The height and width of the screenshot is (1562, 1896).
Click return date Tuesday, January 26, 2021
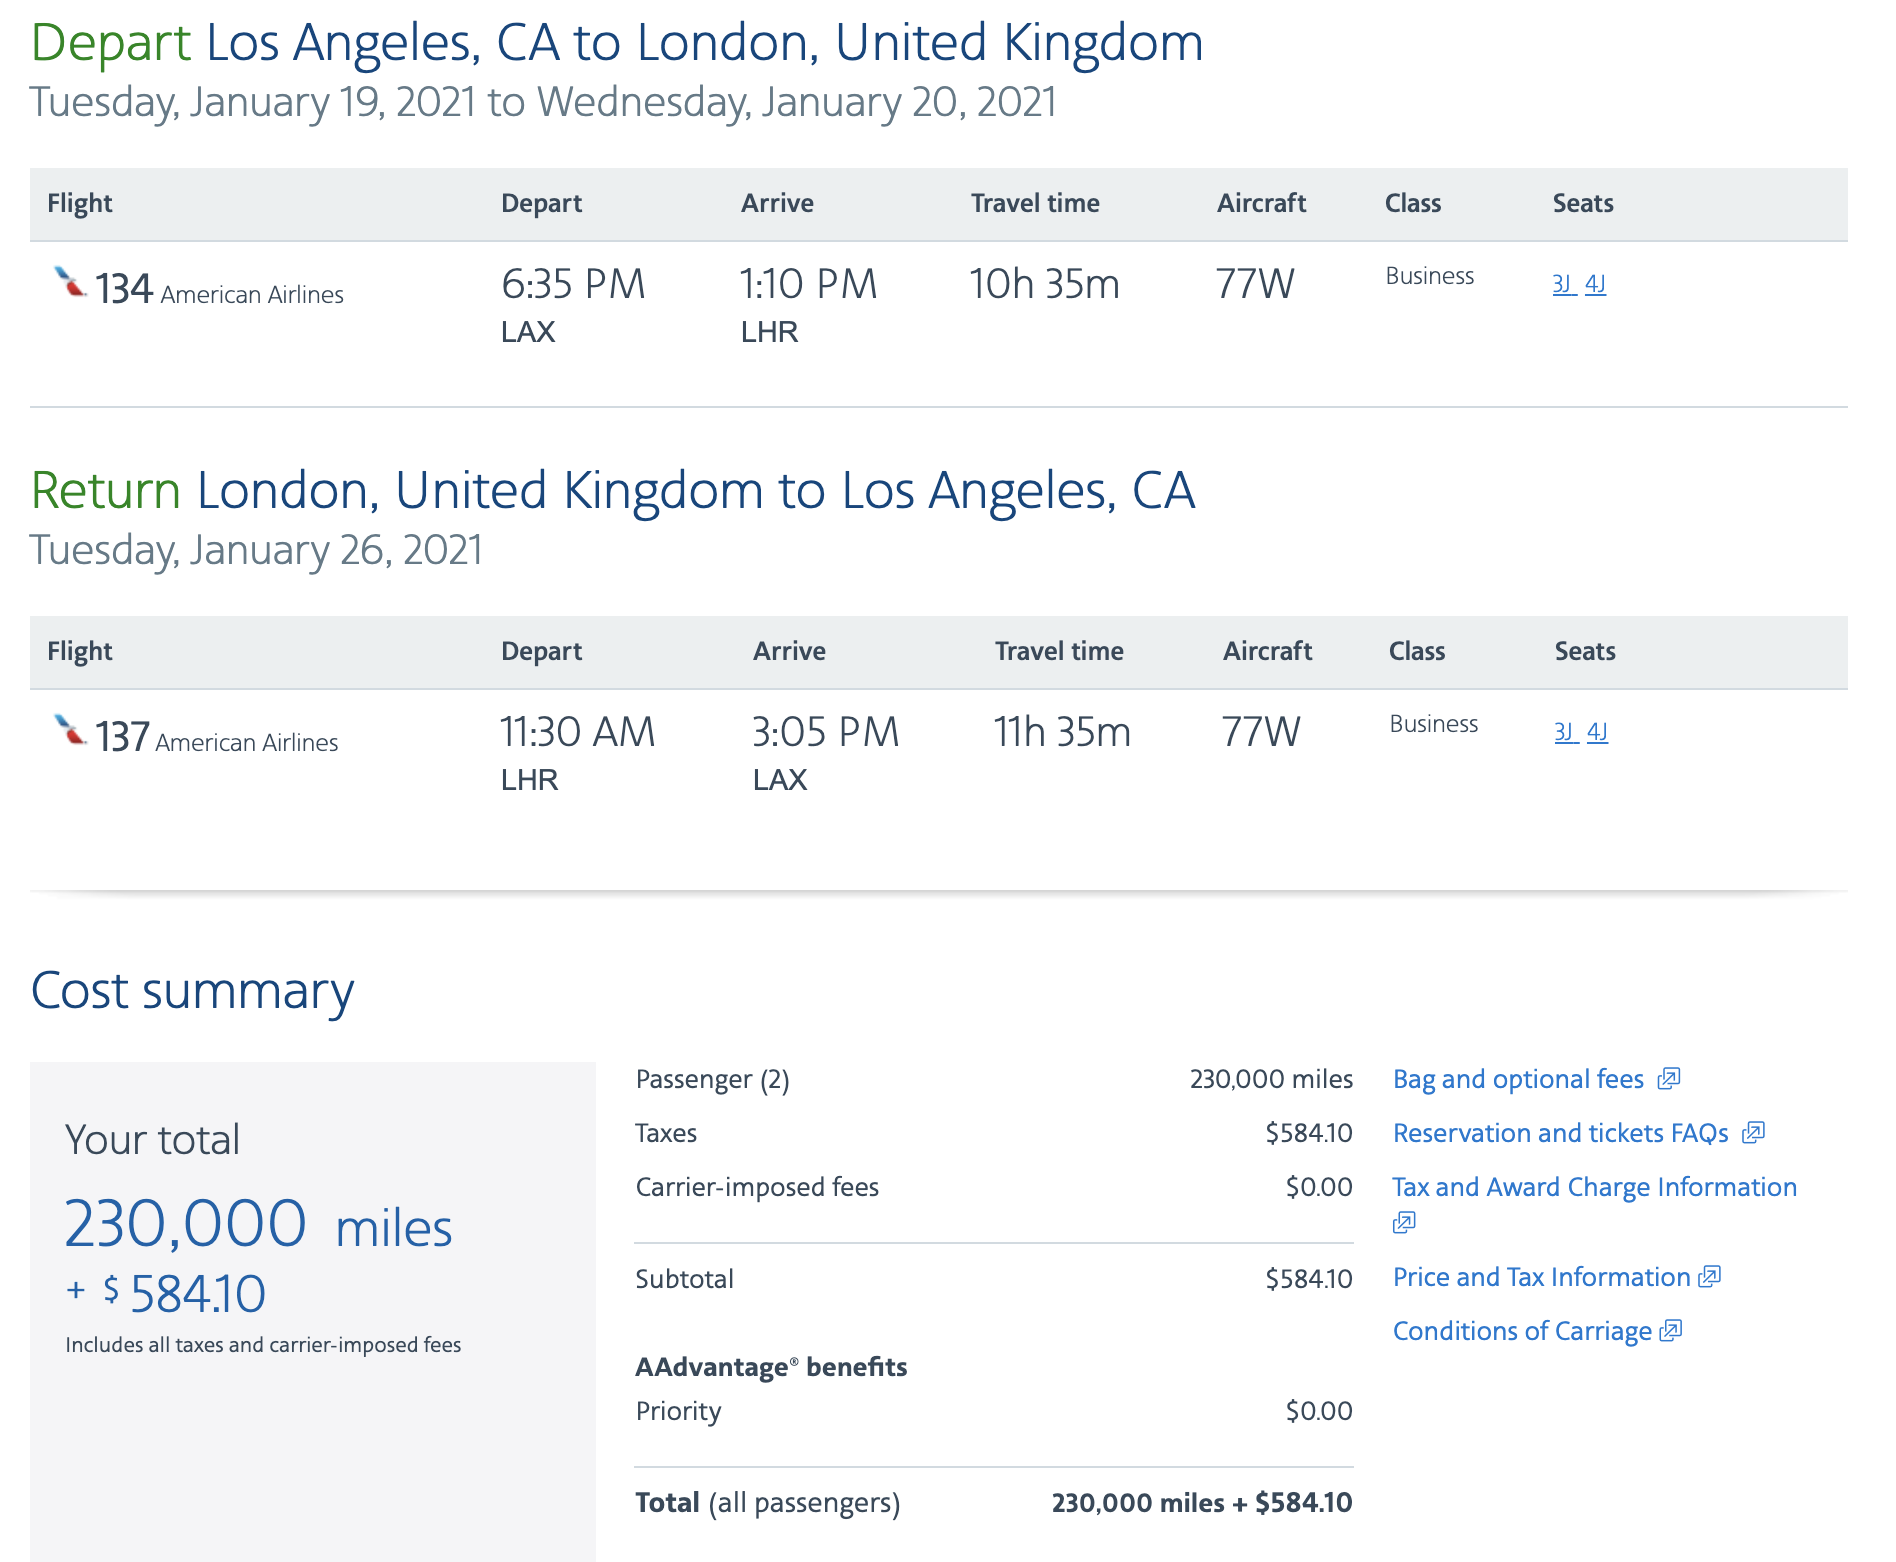[x=256, y=550]
